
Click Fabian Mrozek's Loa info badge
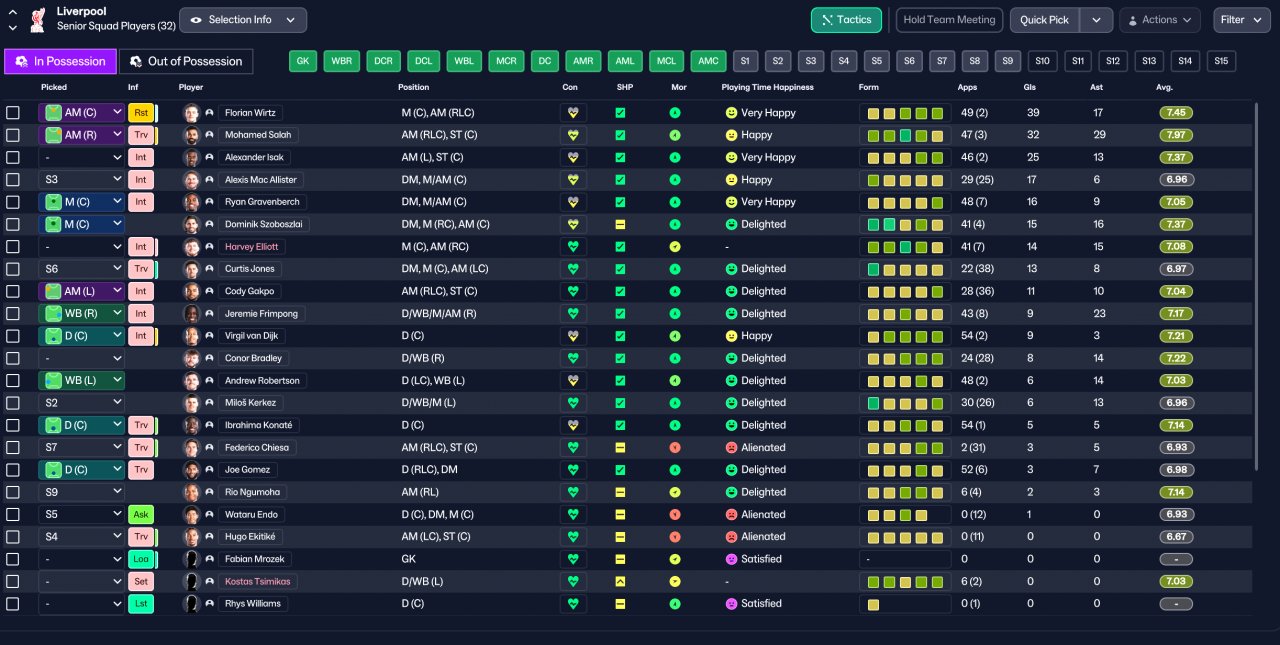coord(141,559)
